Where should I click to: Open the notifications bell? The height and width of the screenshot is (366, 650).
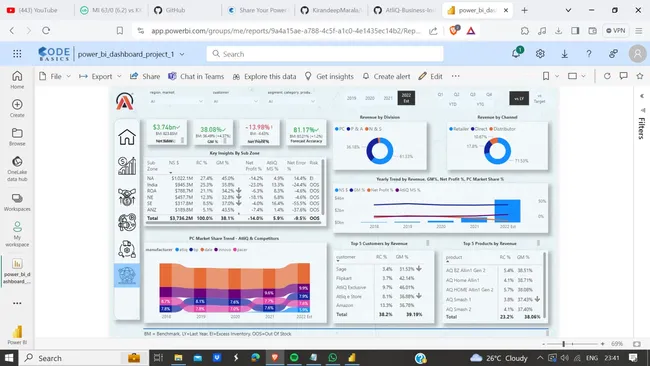(517, 53)
